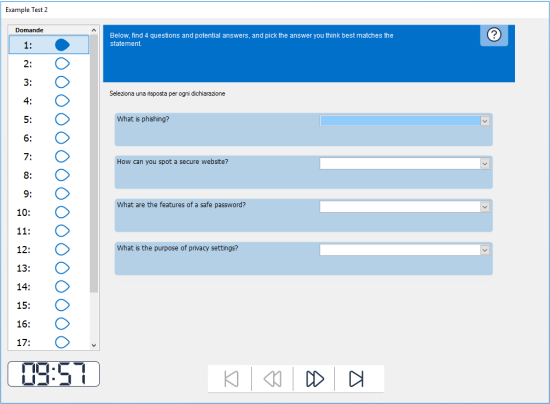Jump to the last question icon
The width and height of the screenshot is (550, 404).
pyautogui.click(x=356, y=379)
